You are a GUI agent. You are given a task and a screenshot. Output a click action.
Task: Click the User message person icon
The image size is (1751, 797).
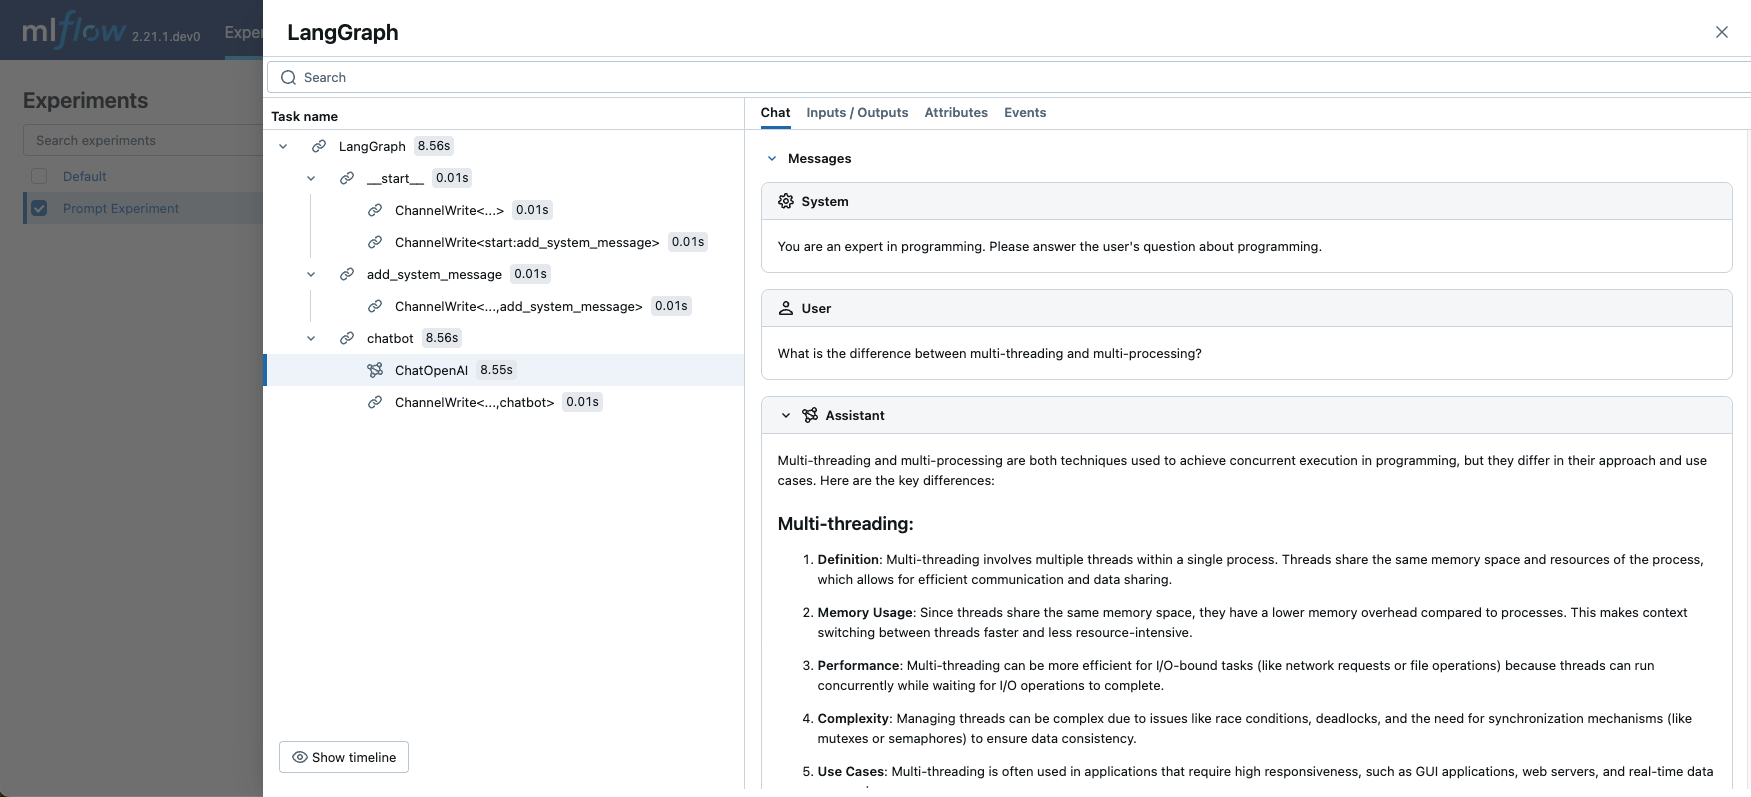(786, 308)
